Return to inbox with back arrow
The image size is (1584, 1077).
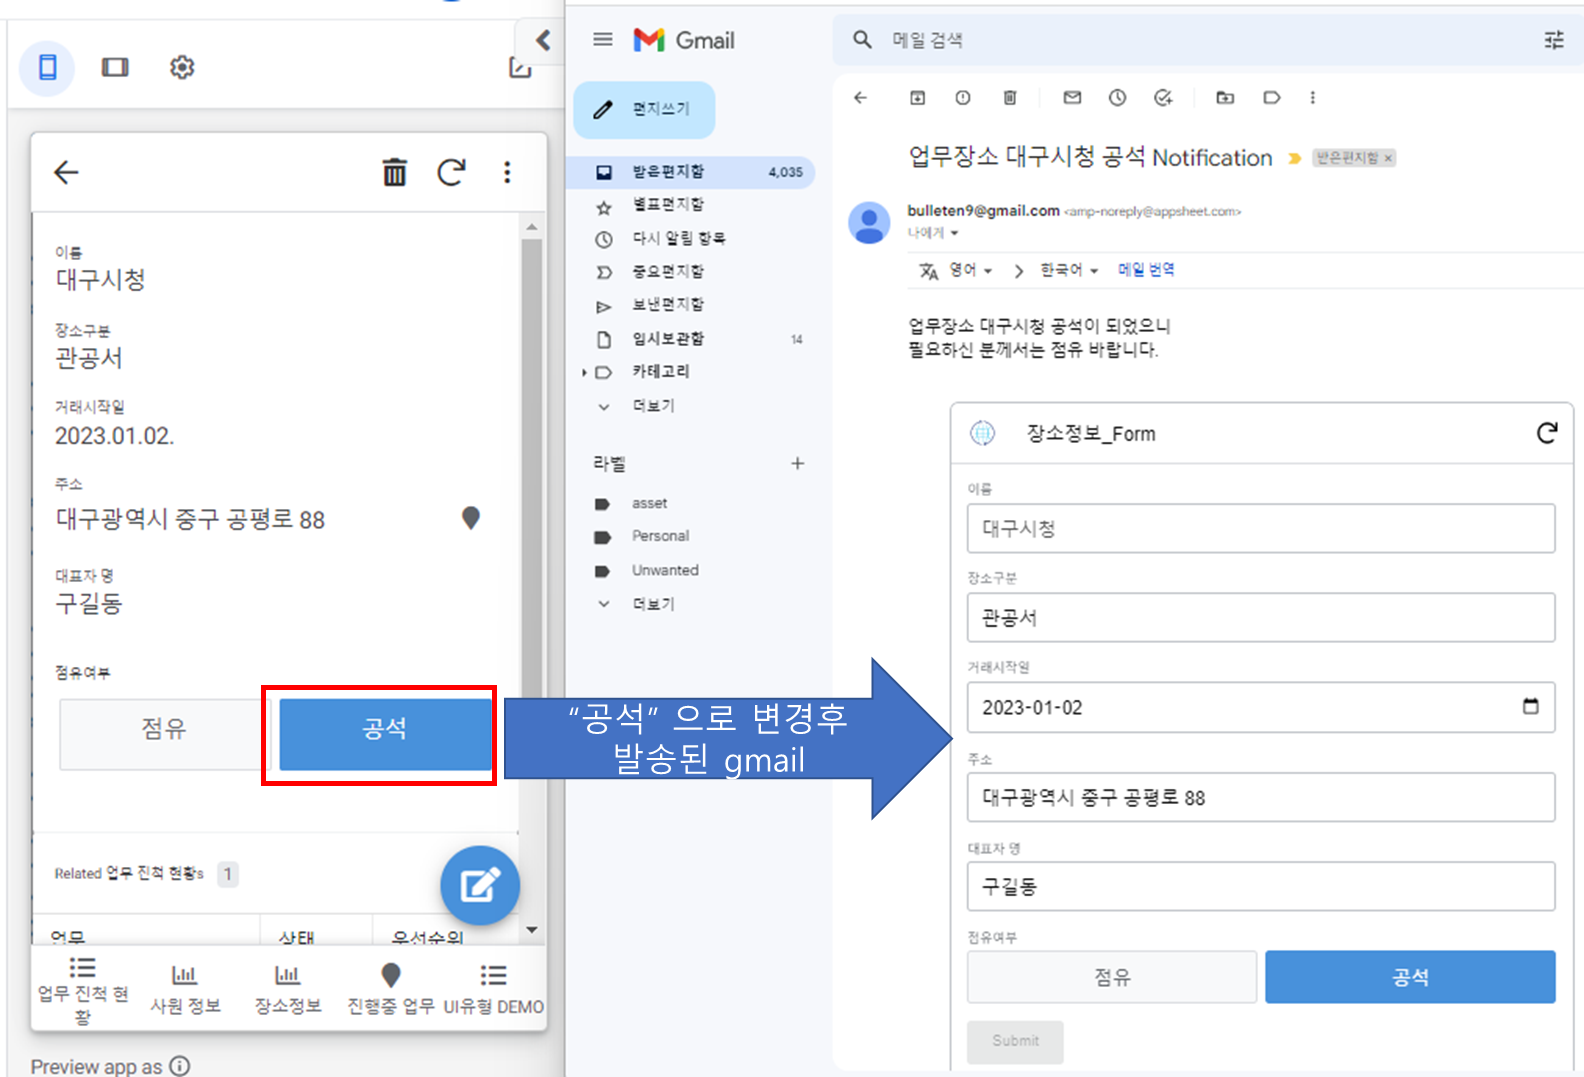(860, 97)
